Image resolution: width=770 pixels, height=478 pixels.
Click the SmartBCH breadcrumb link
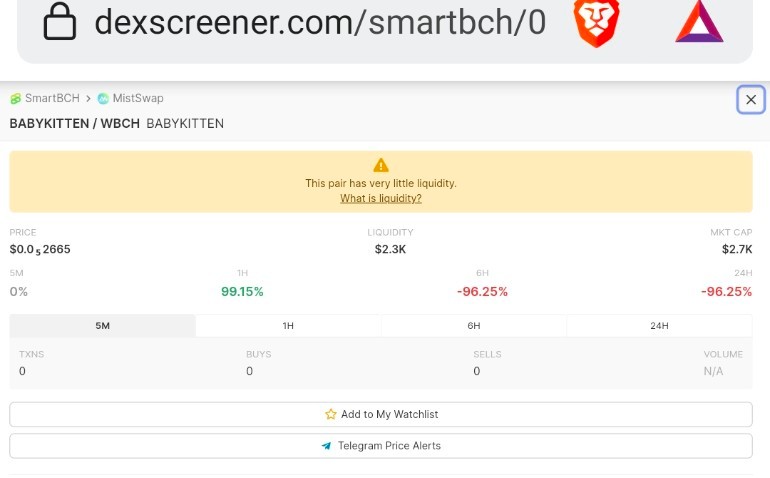coord(52,98)
